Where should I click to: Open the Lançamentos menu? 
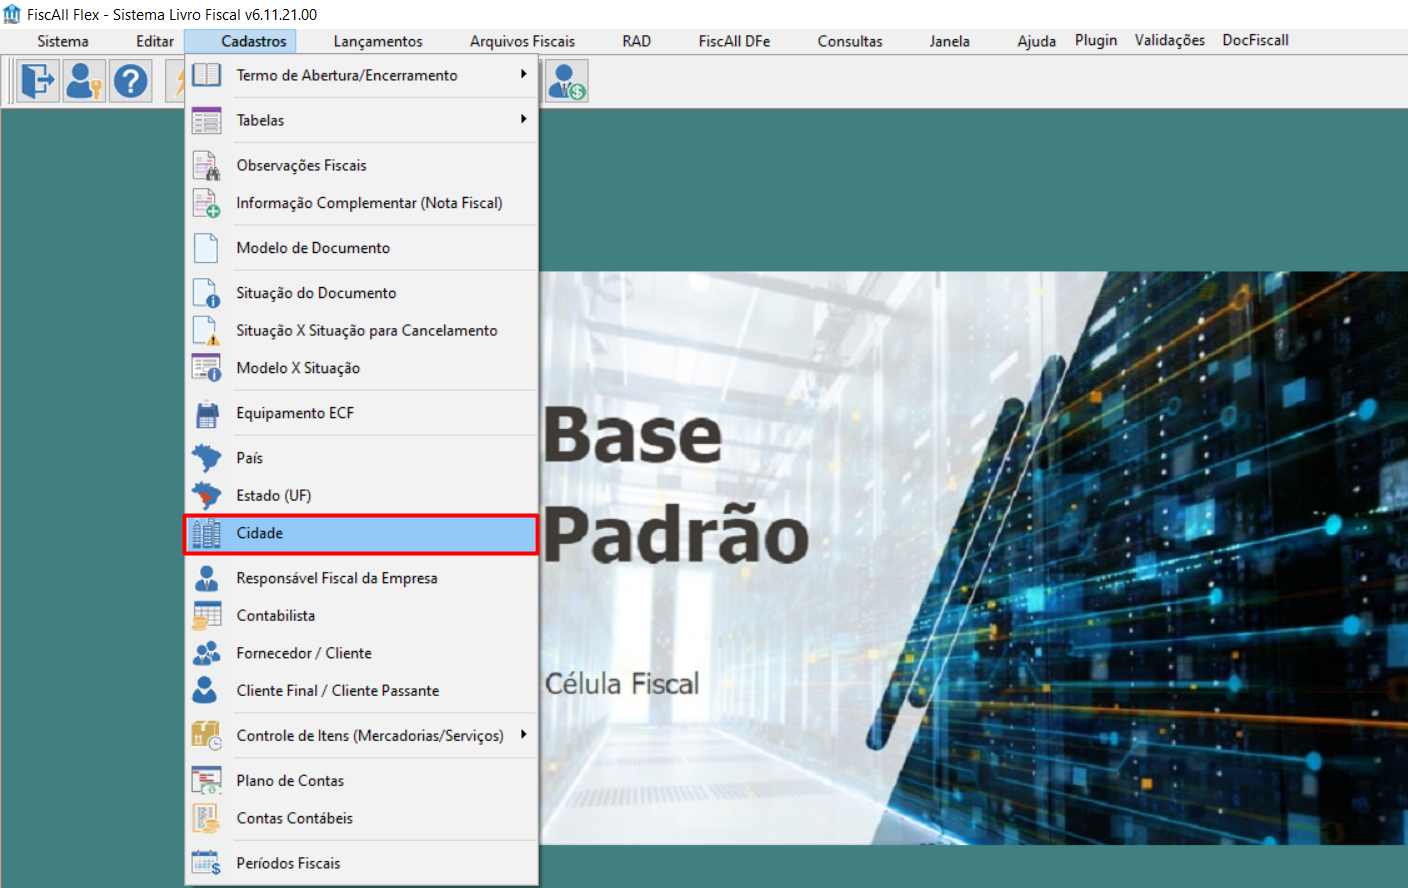378,41
